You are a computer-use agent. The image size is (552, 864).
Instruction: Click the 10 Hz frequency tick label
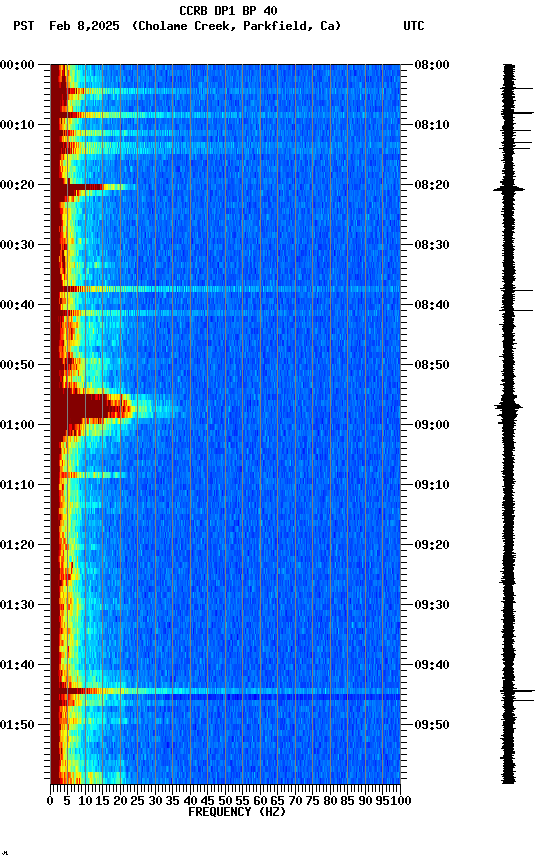[85, 801]
